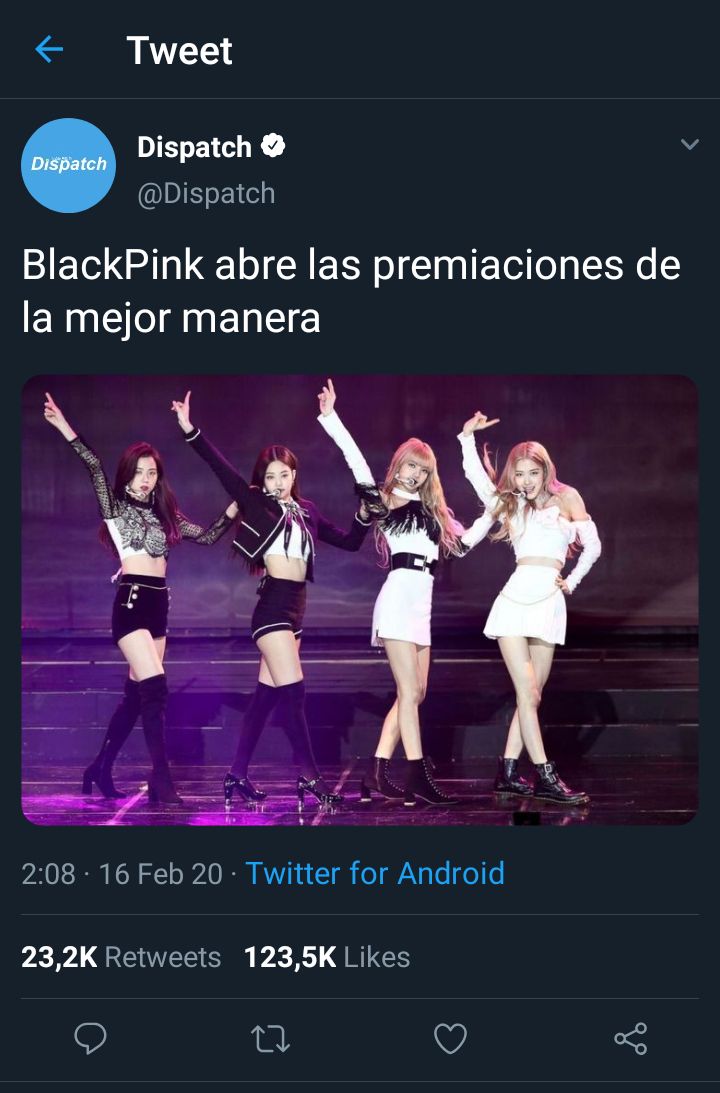Go back using the blue arrow

tap(49, 49)
